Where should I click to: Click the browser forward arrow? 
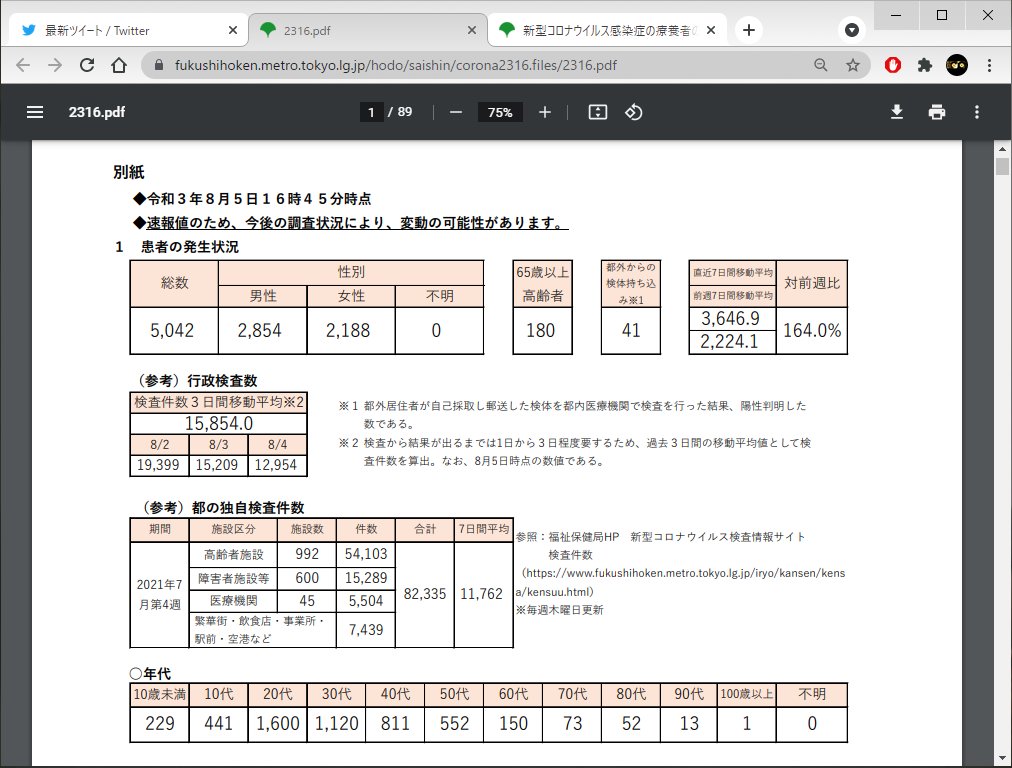[x=55, y=65]
